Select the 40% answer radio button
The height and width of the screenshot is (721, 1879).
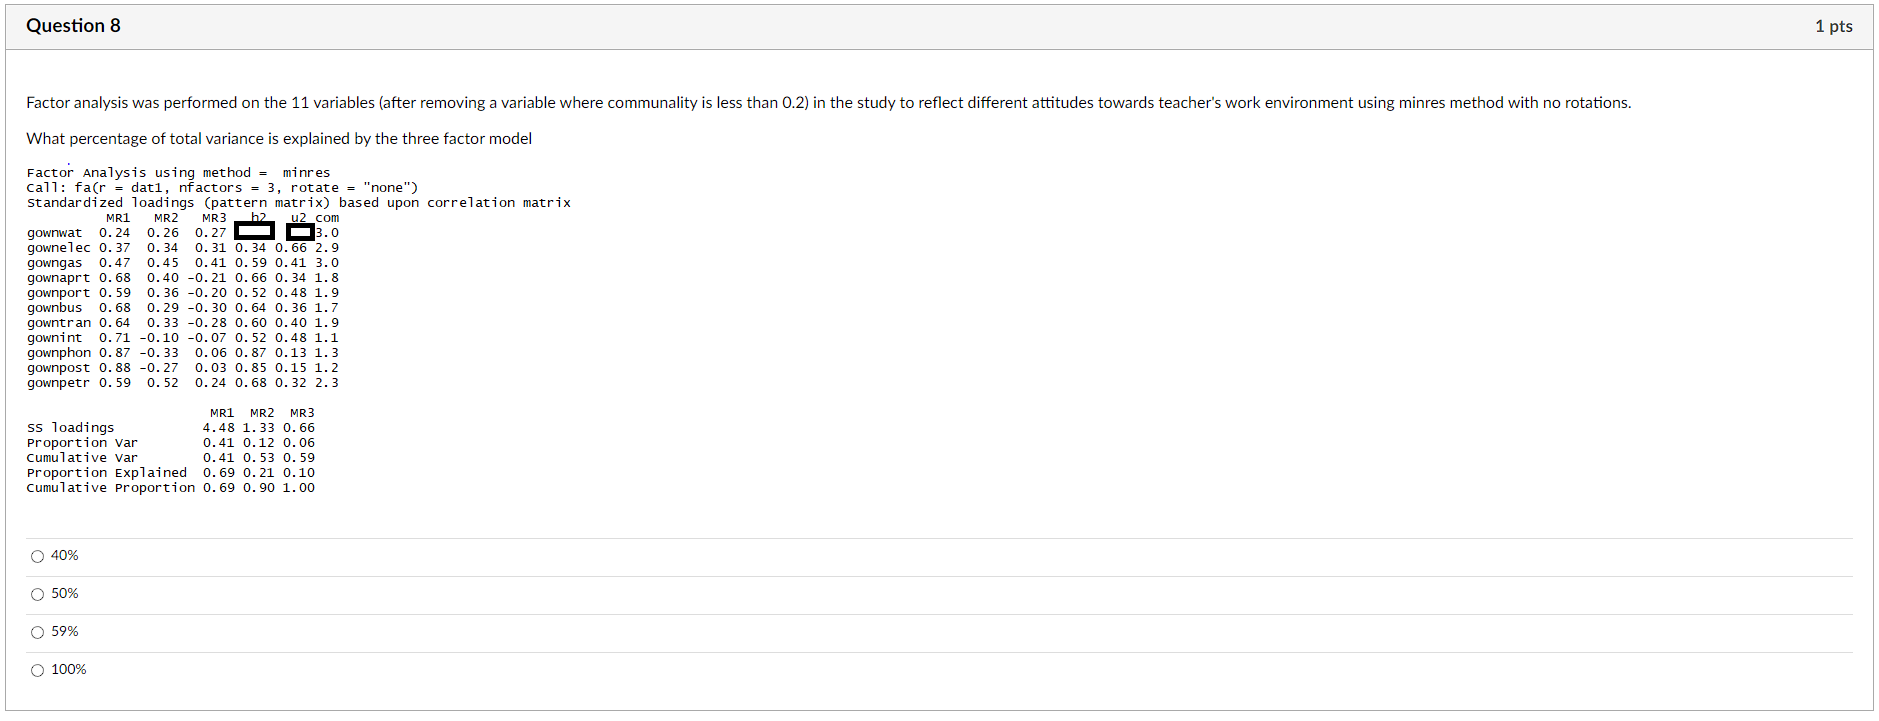click(x=37, y=555)
